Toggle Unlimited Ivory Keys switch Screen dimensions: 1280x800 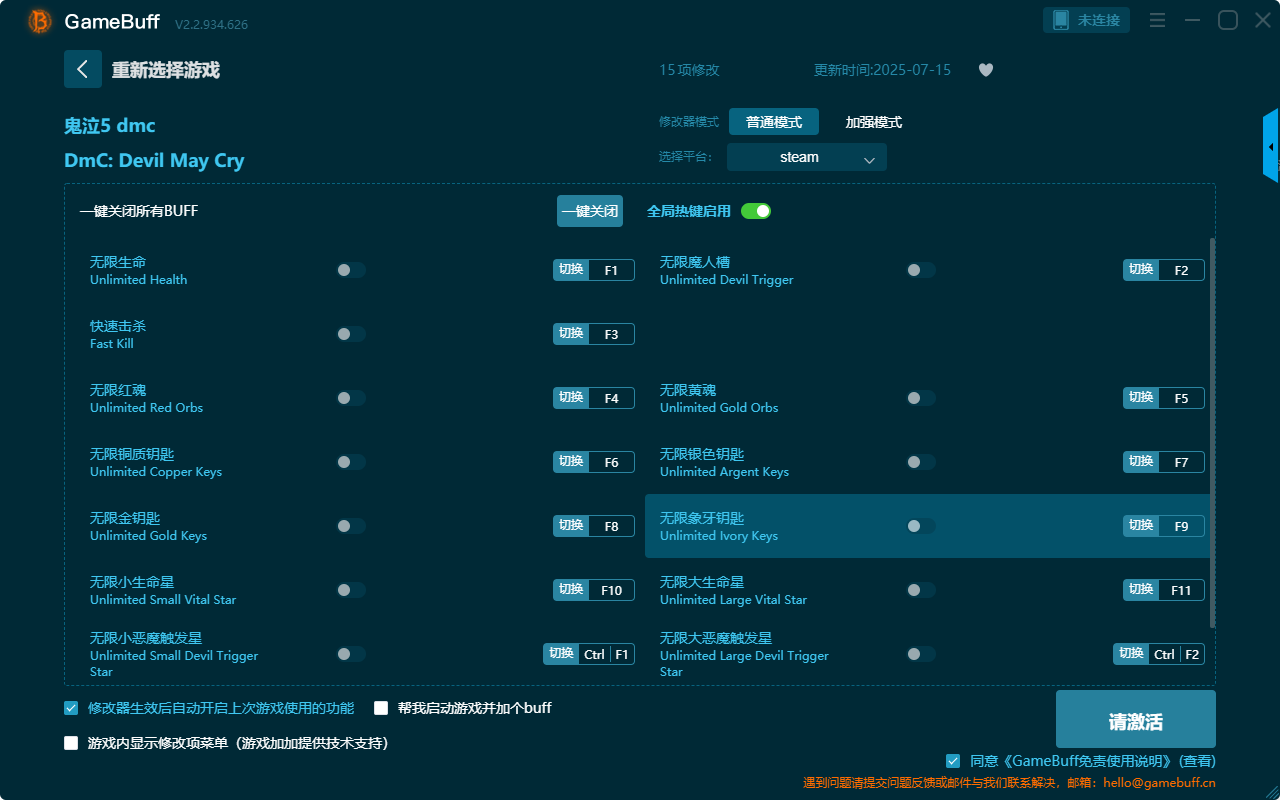click(921, 526)
